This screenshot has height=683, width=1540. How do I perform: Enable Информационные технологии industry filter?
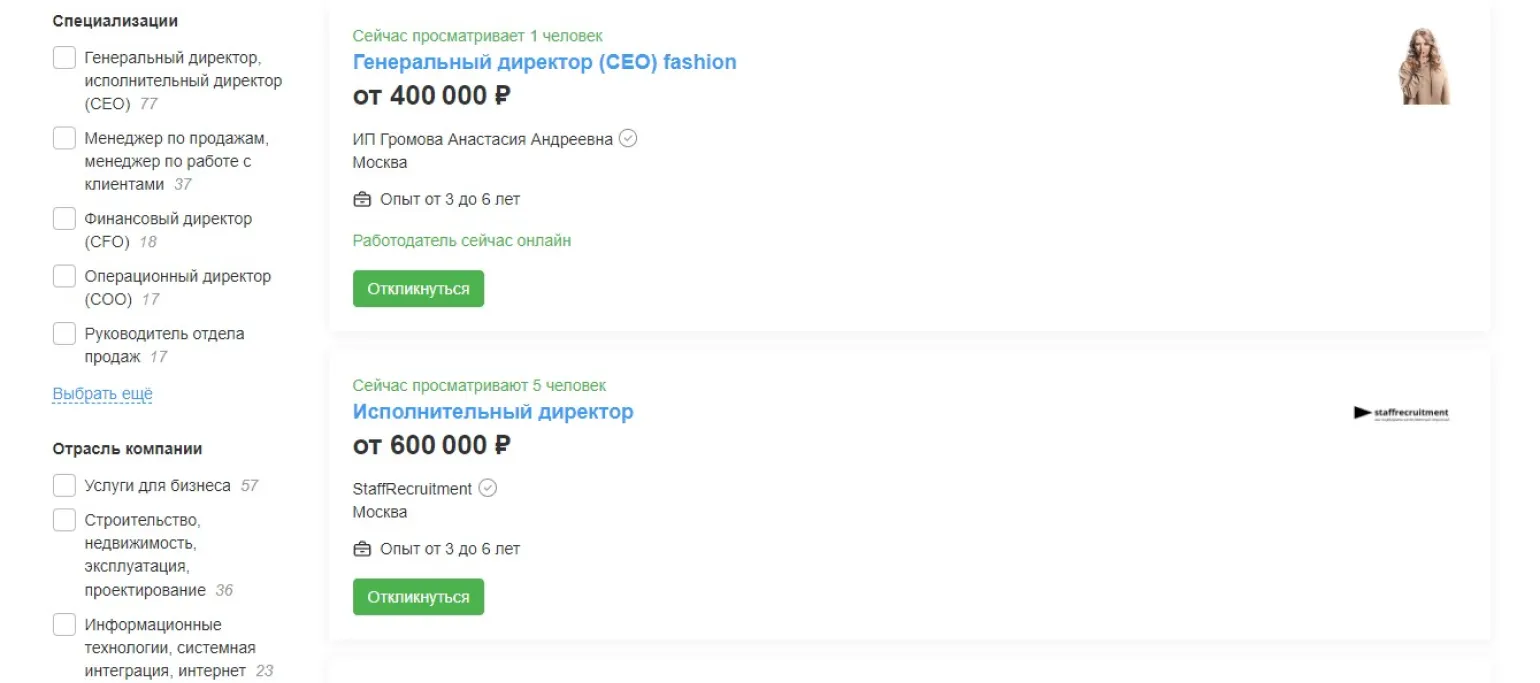pyautogui.click(x=64, y=625)
